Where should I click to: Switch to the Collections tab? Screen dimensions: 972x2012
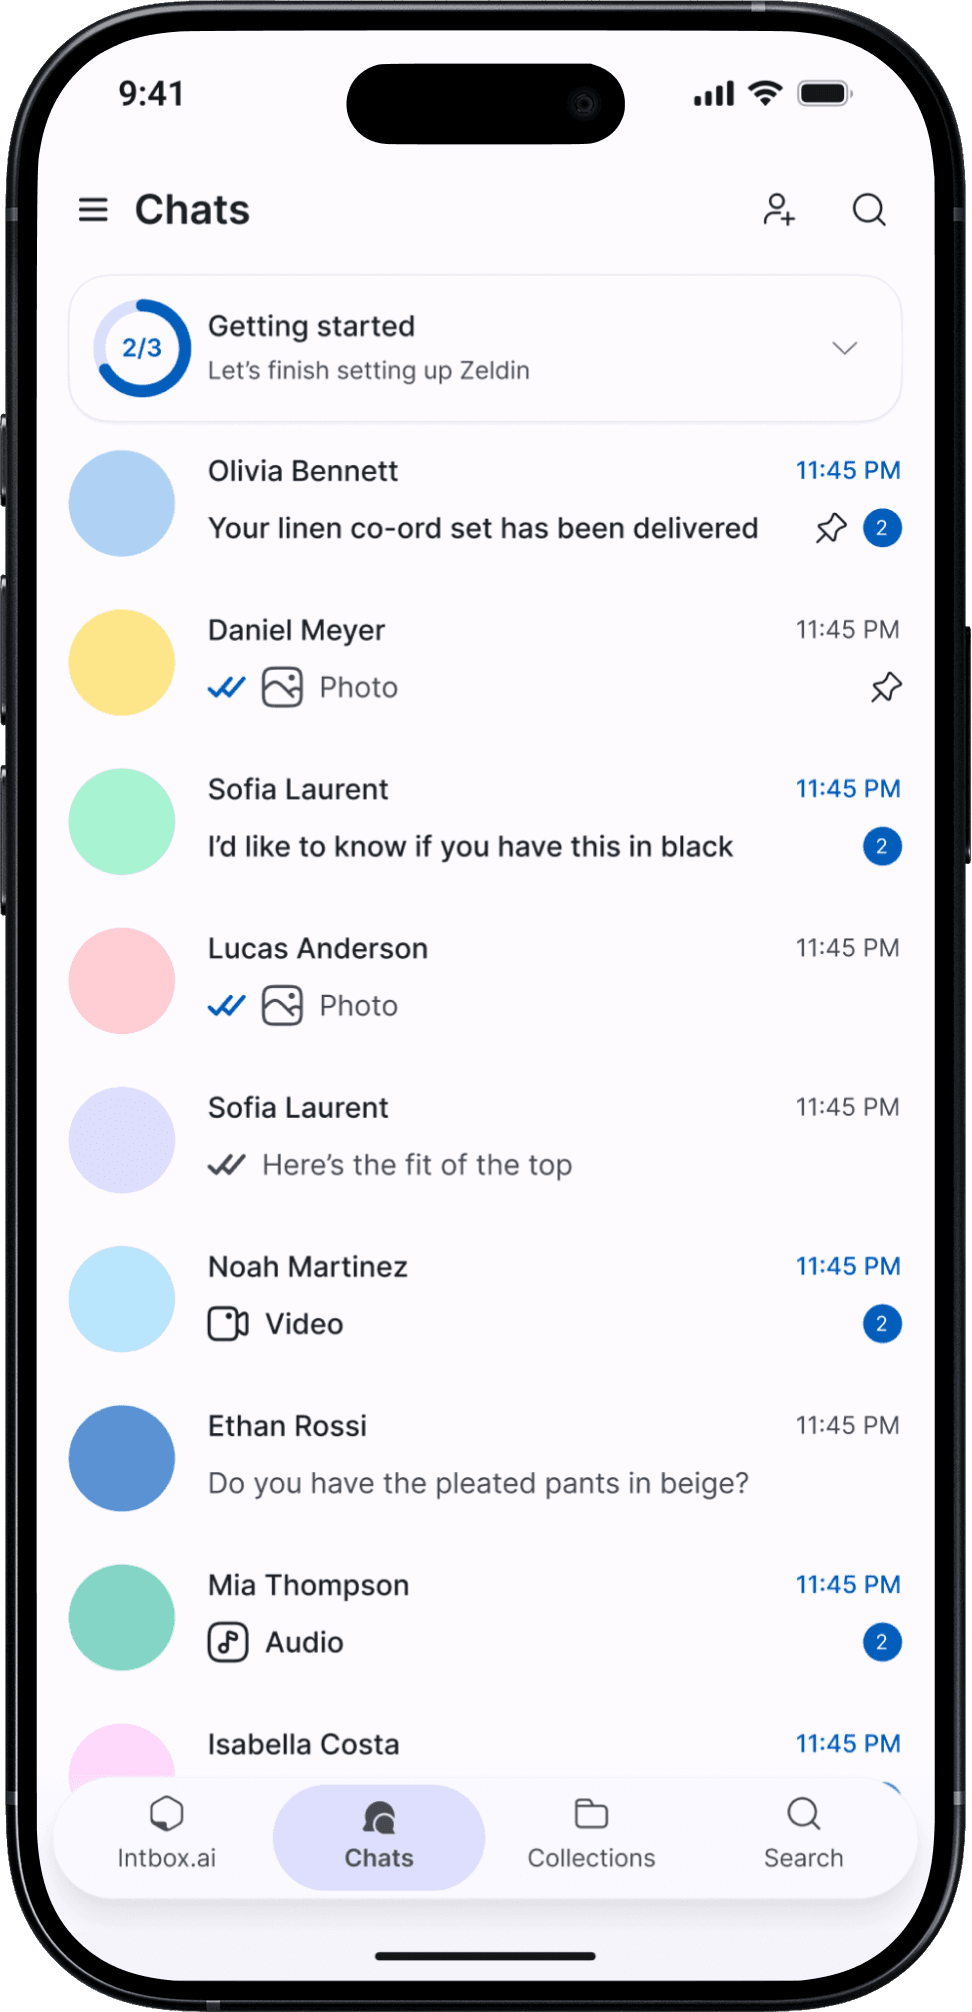[x=591, y=1836]
